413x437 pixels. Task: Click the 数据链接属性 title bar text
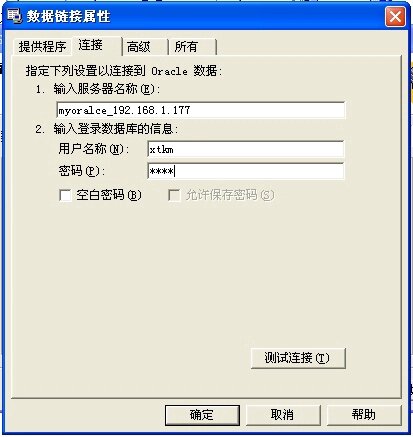point(68,16)
